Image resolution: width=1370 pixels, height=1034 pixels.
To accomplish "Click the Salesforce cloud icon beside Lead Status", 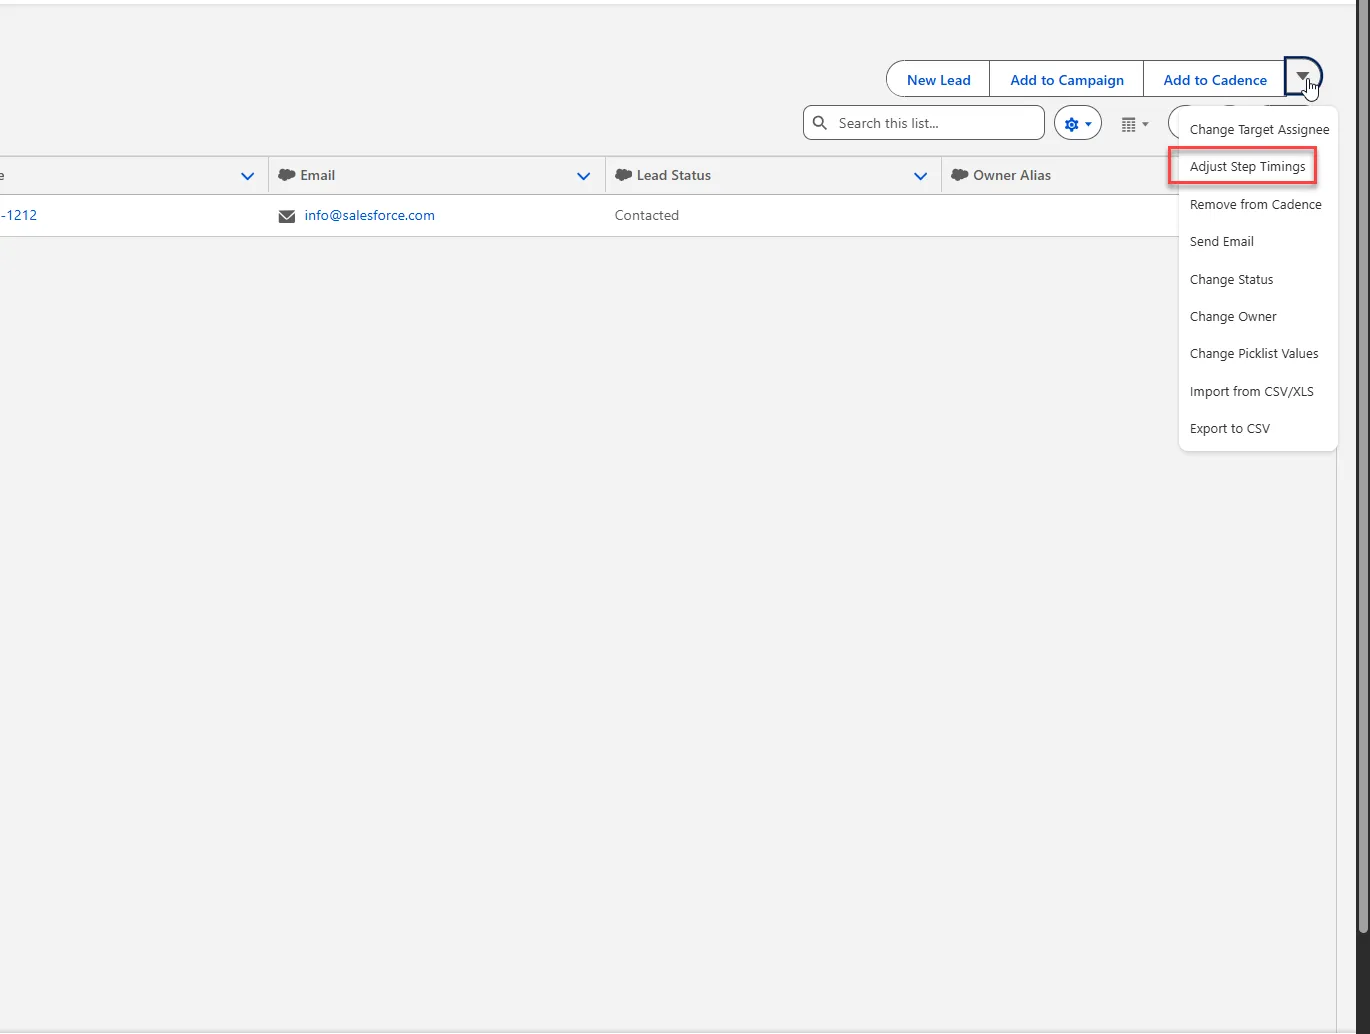I will click(623, 175).
